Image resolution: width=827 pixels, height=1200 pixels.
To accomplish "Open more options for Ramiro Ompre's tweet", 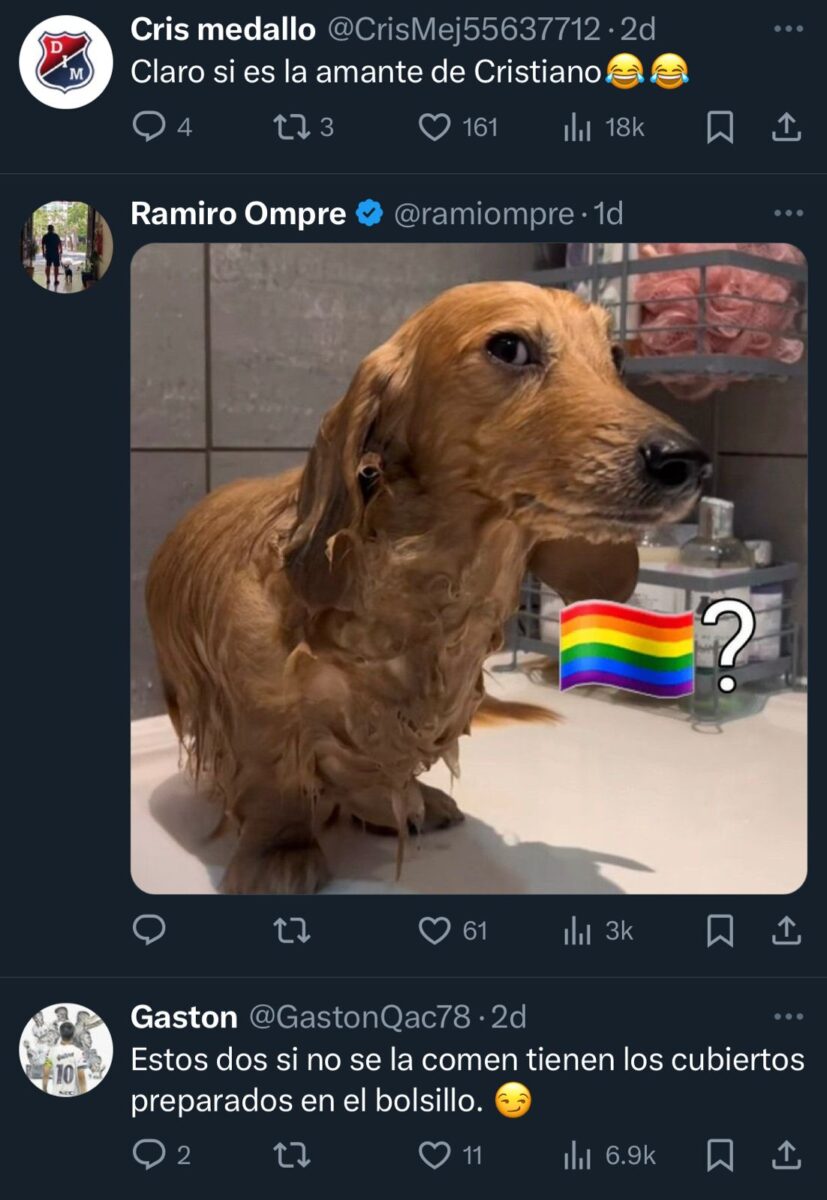I will (788, 213).
